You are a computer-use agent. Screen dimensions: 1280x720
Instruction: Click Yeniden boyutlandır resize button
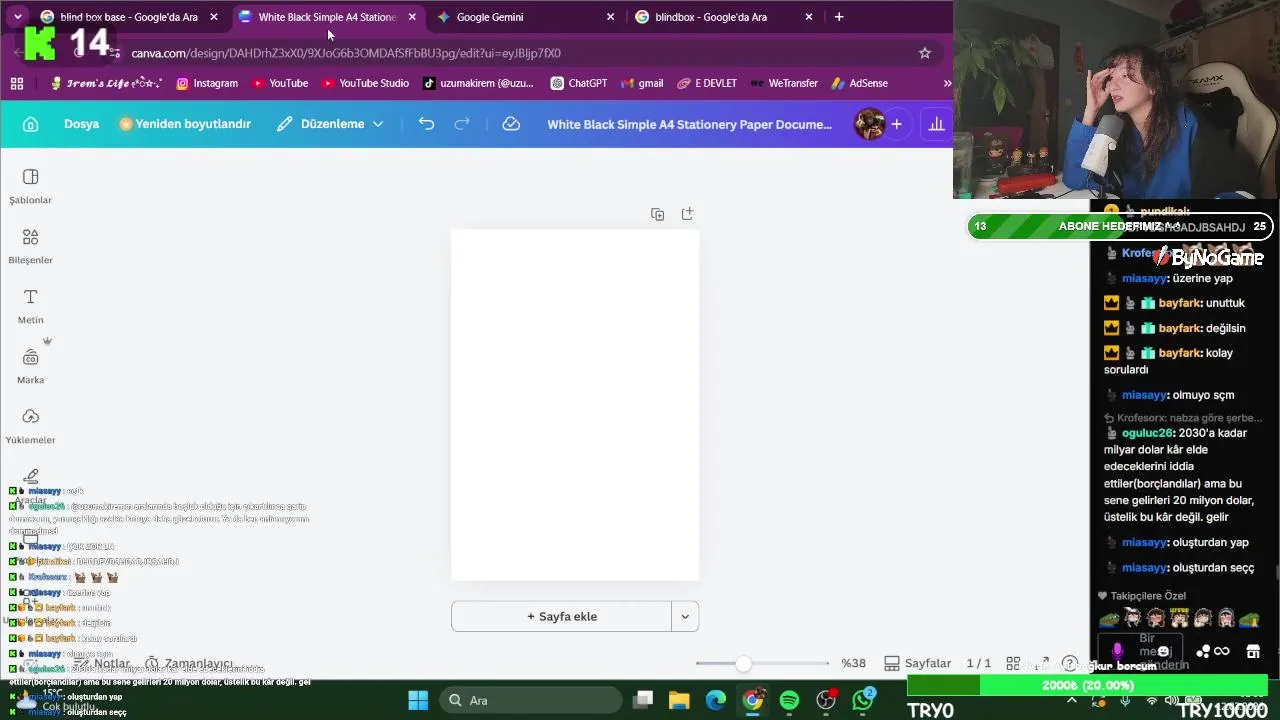coord(185,124)
